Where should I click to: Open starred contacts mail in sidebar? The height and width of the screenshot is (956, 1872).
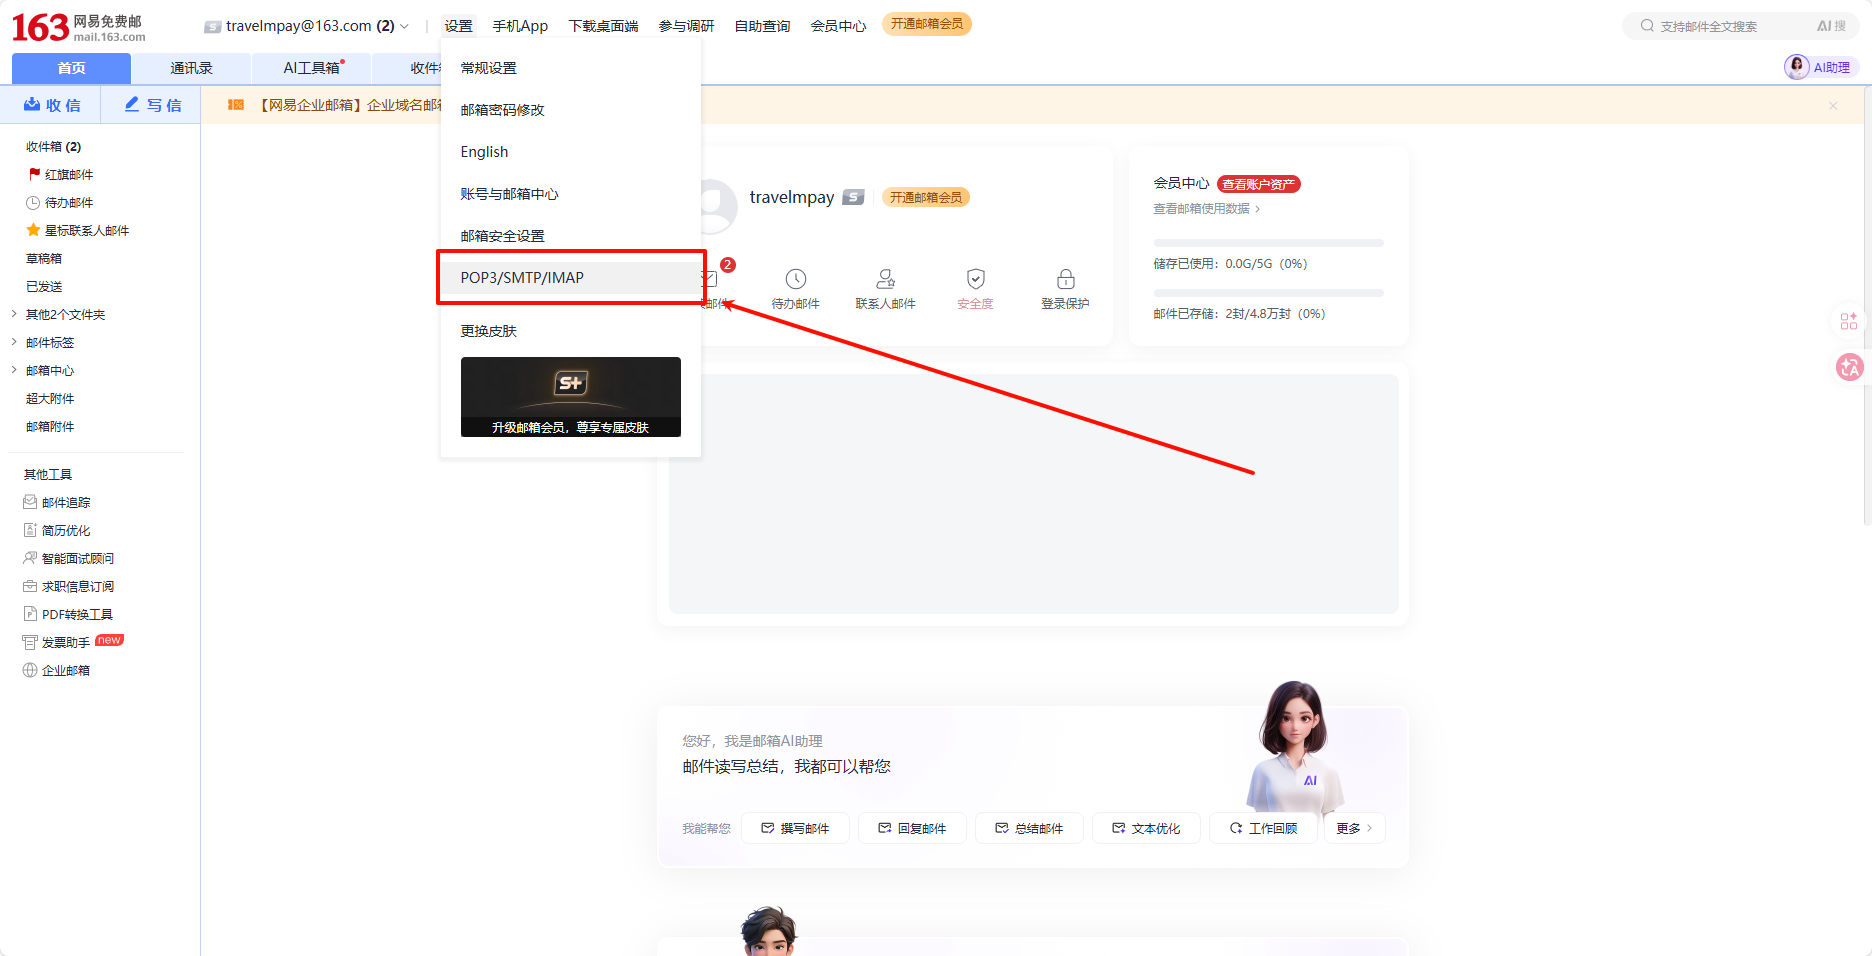click(86, 230)
